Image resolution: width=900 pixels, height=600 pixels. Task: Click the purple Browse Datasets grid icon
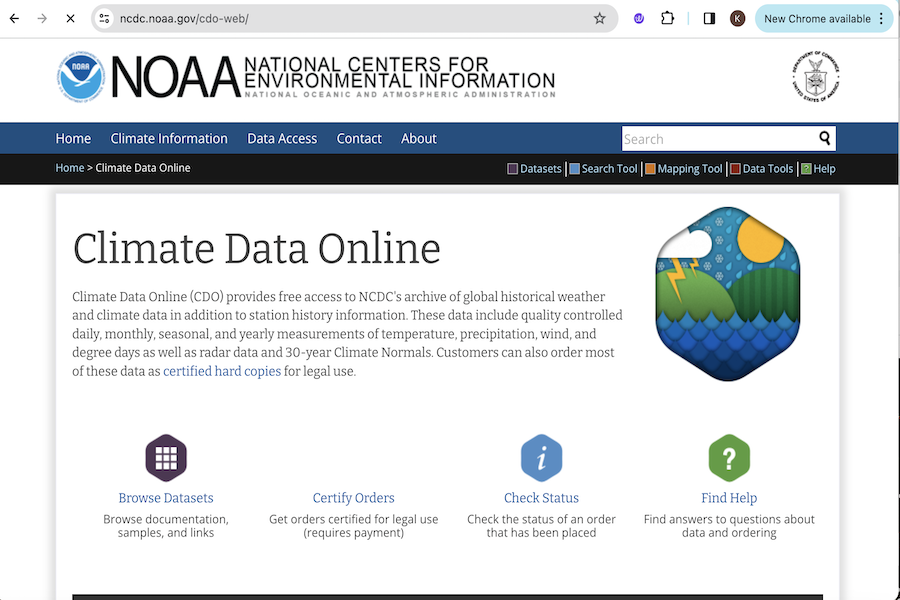click(166, 458)
